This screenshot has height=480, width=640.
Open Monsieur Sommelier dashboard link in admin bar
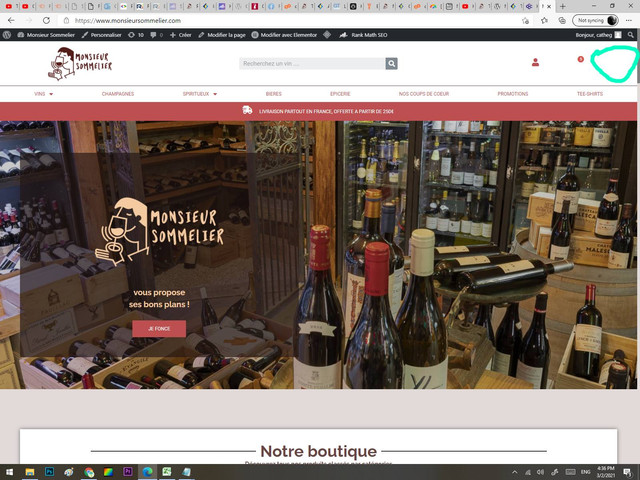(46, 35)
